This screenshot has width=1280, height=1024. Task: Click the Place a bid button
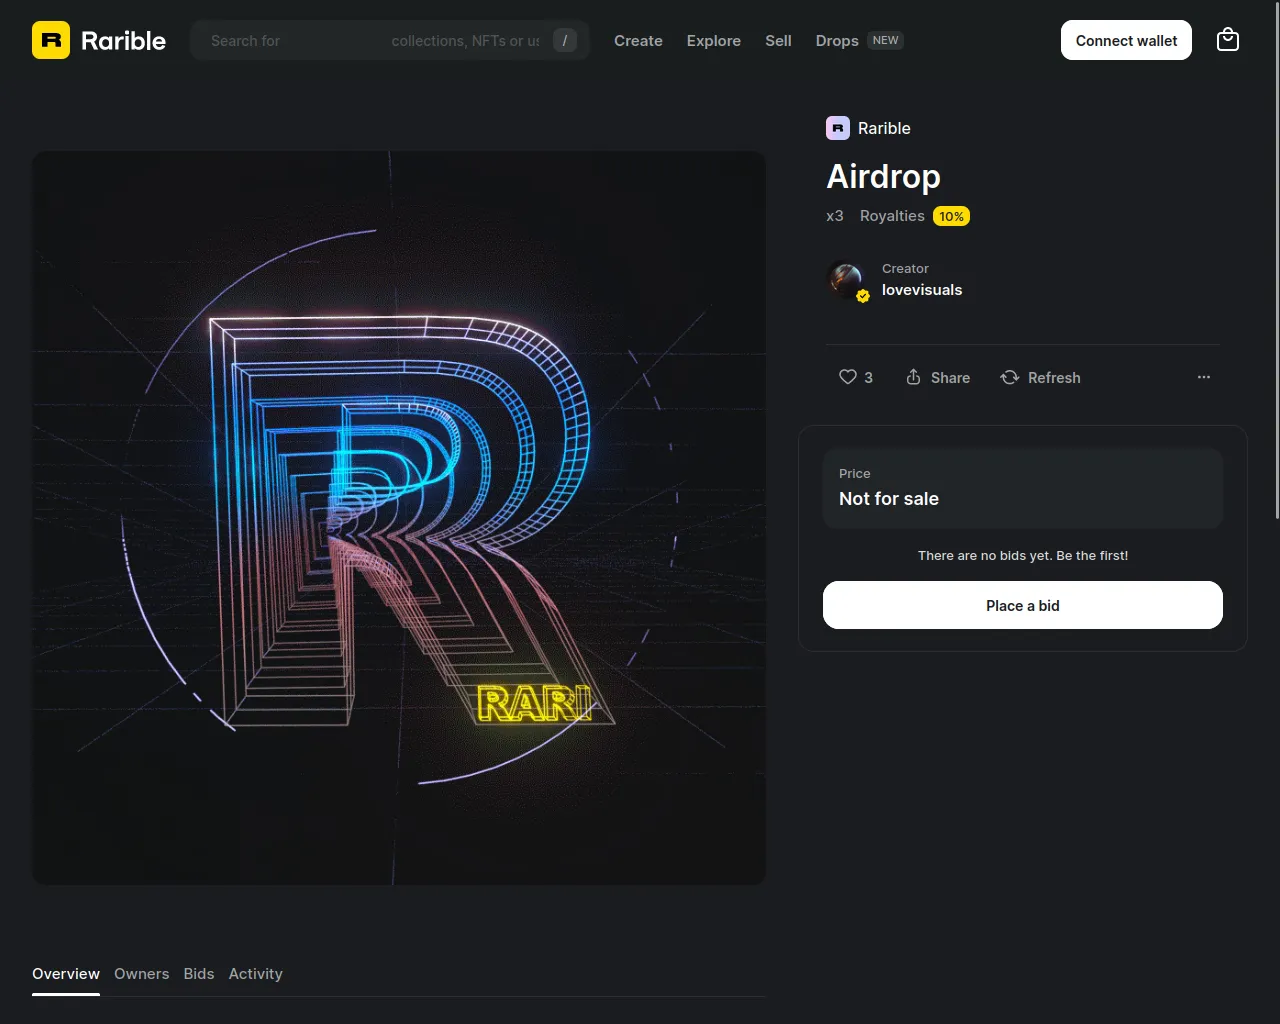(x=1023, y=605)
